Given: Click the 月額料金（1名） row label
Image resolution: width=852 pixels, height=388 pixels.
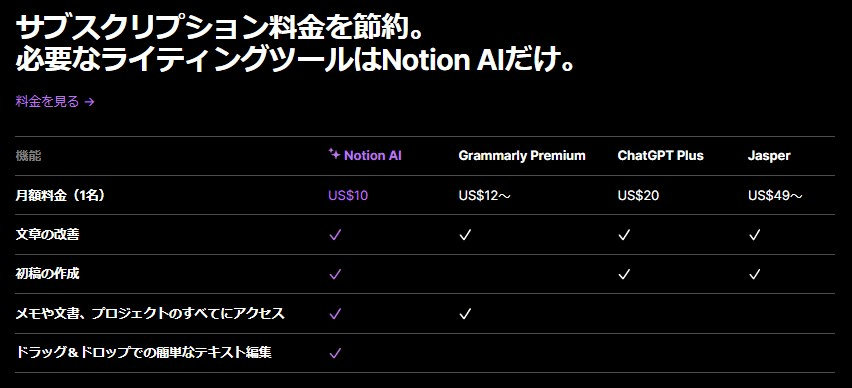Looking at the screenshot, I should point(60,196).
